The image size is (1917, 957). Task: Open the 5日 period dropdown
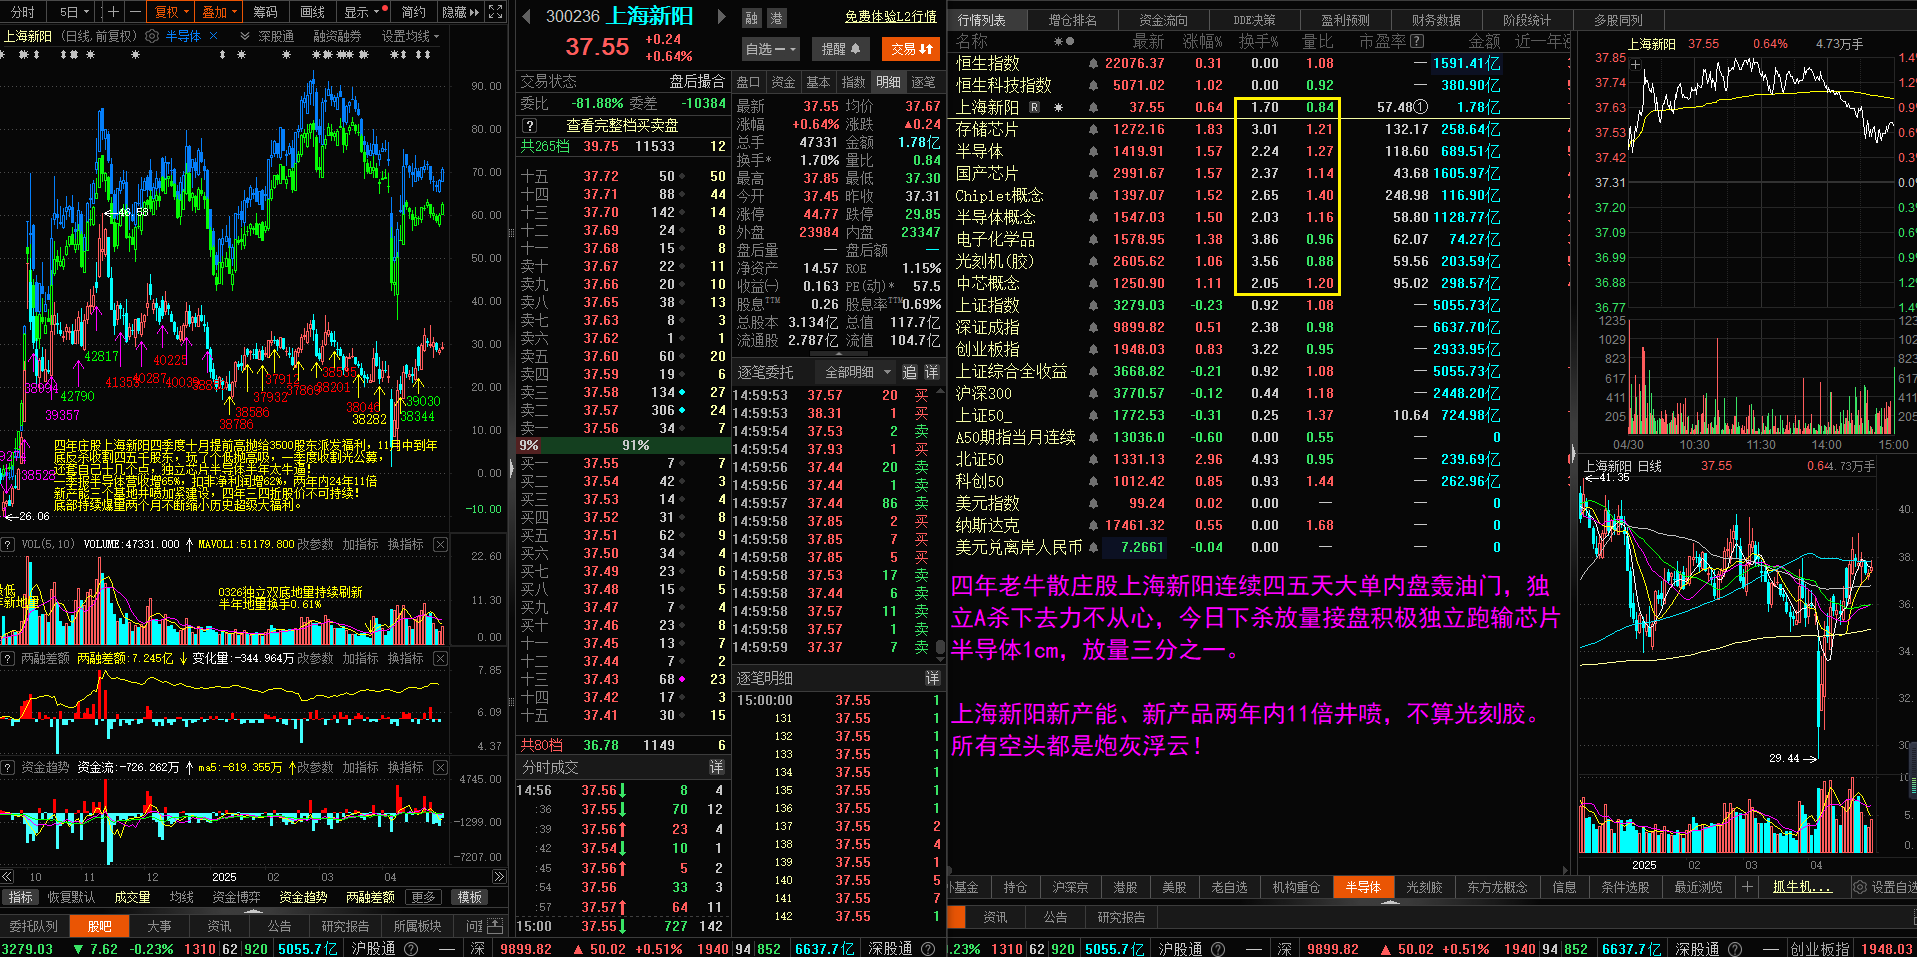73,12
